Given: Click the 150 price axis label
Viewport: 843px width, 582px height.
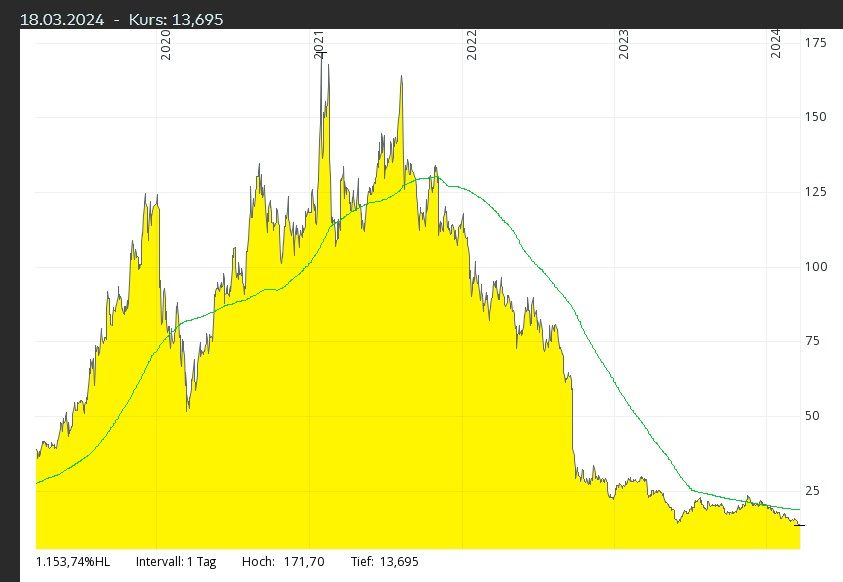Looking at the screenshot, I should click(814, 117).
